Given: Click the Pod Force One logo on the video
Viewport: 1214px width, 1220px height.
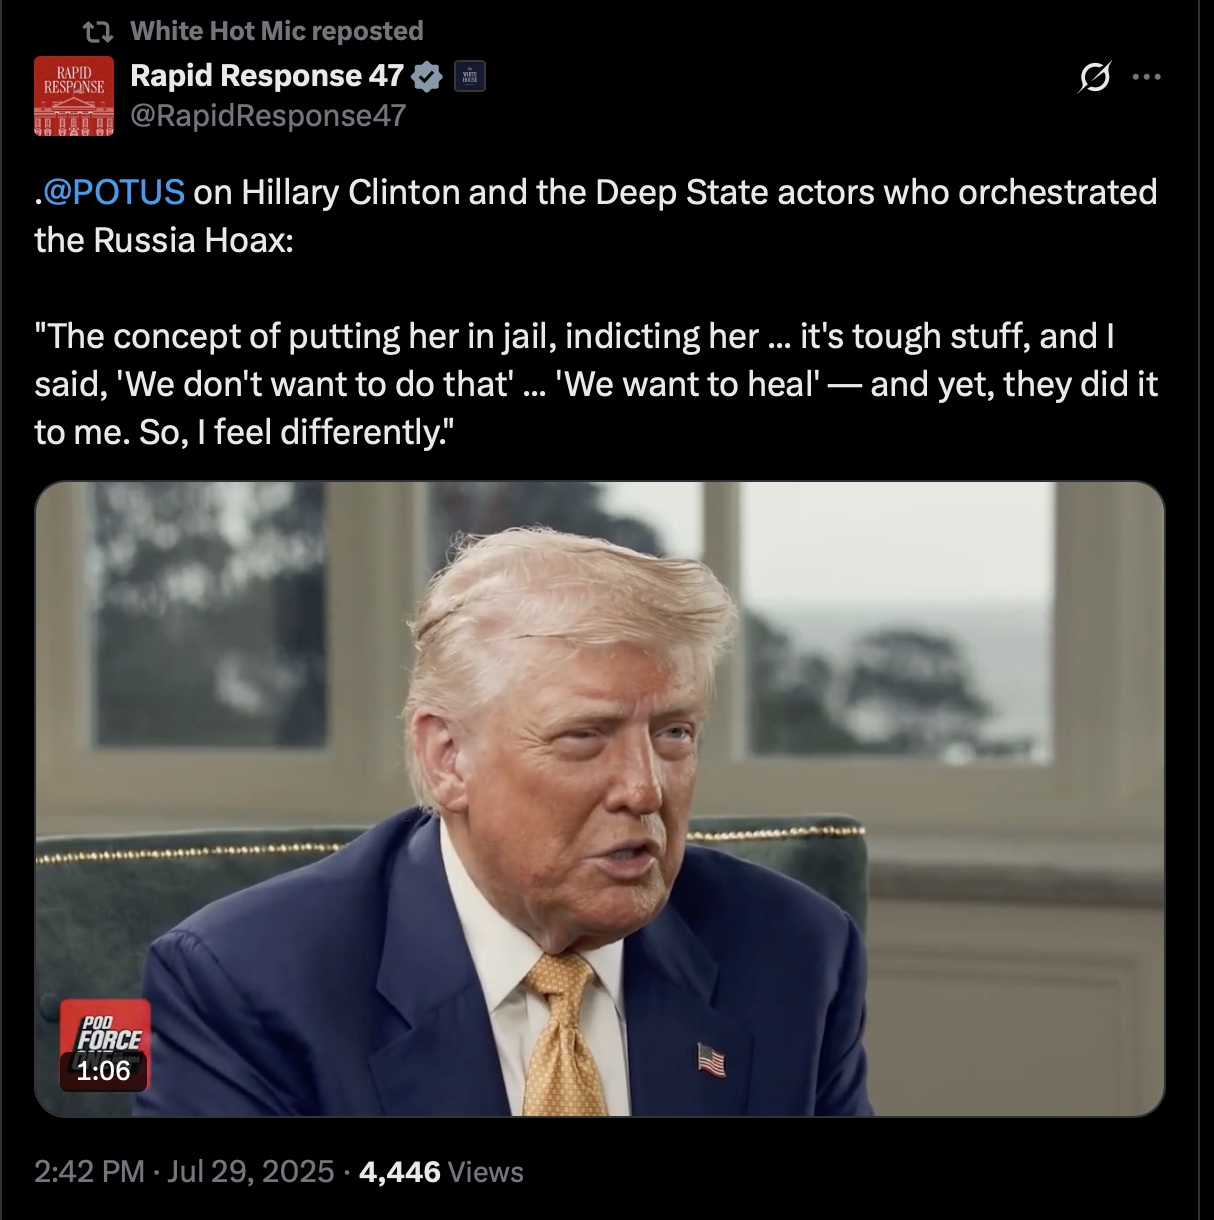Looking at the screenshot, I should tap(107, 1029).
